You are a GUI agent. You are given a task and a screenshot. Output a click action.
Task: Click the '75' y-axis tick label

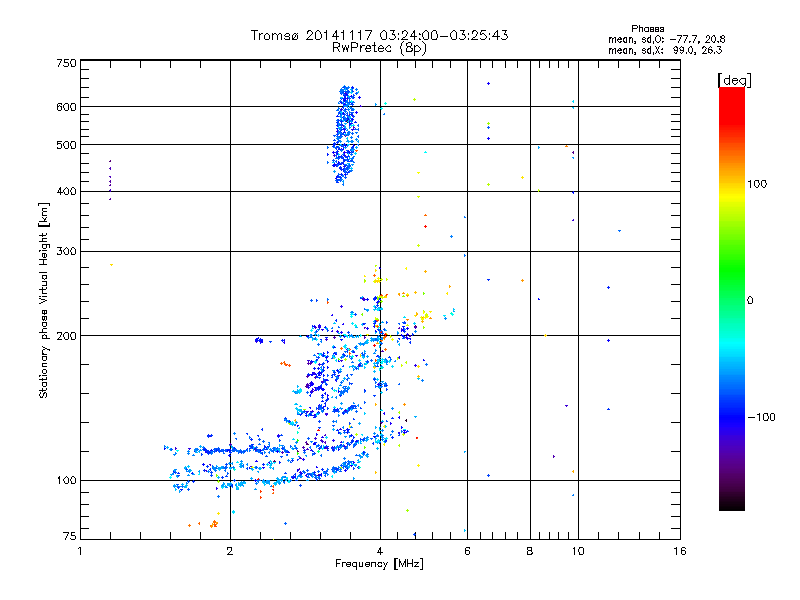click(x=70, y=536)
